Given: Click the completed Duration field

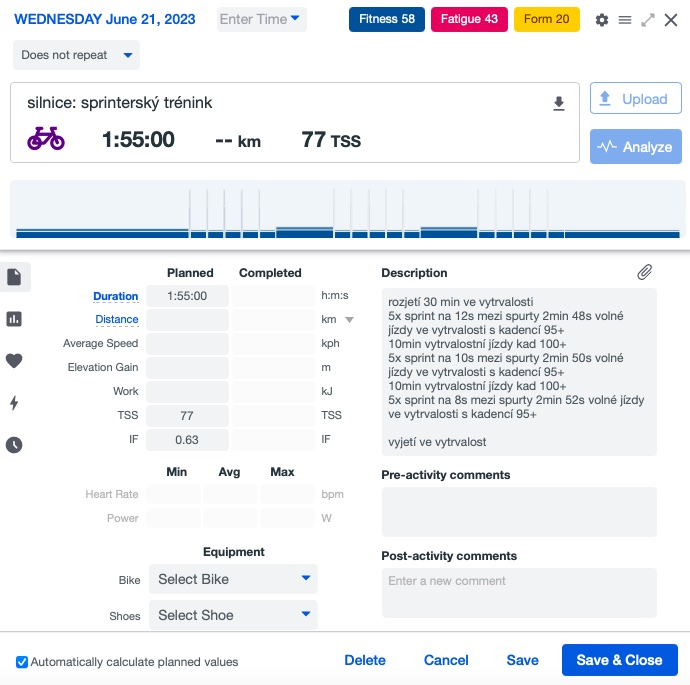Looking at the screenshot, I should pos(273,296).
